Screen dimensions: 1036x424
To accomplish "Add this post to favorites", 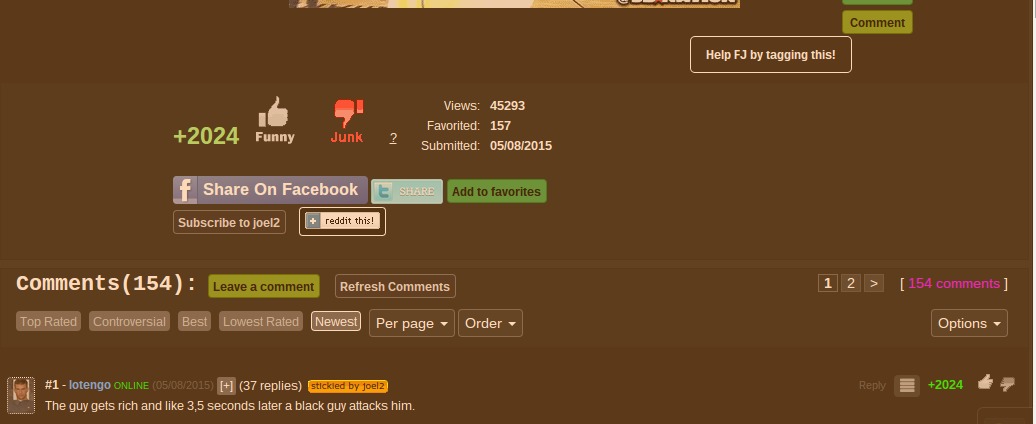I will click(x=496, y=191).
